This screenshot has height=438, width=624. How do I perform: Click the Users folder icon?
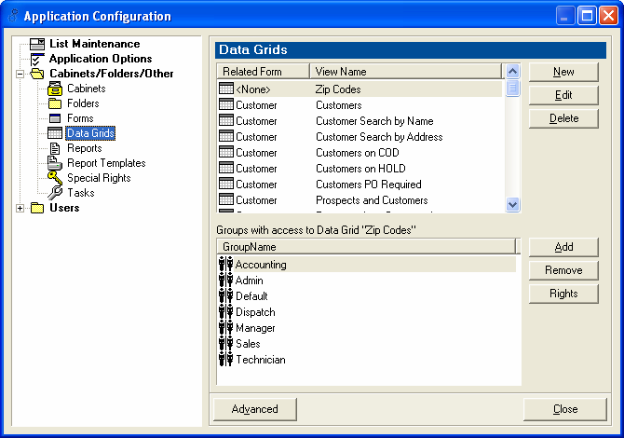coord(37,208)
